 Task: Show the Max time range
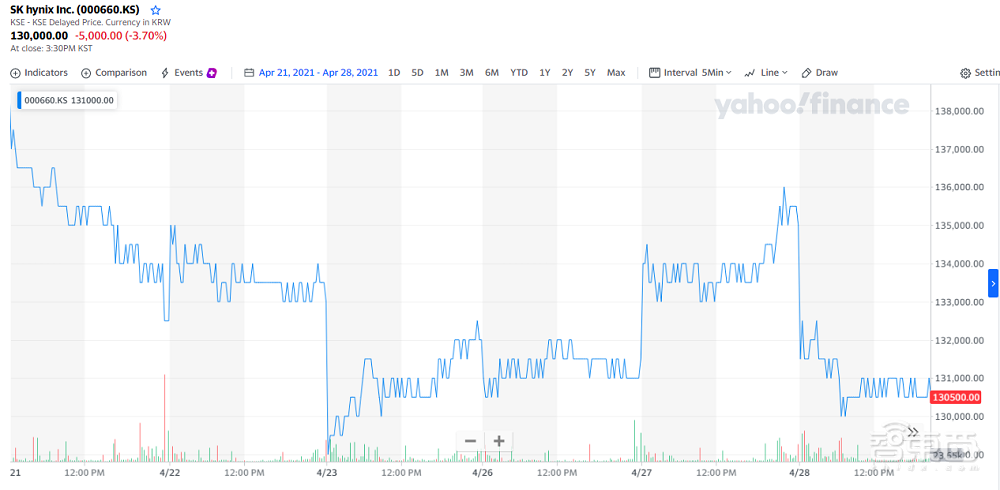[616, 73]
